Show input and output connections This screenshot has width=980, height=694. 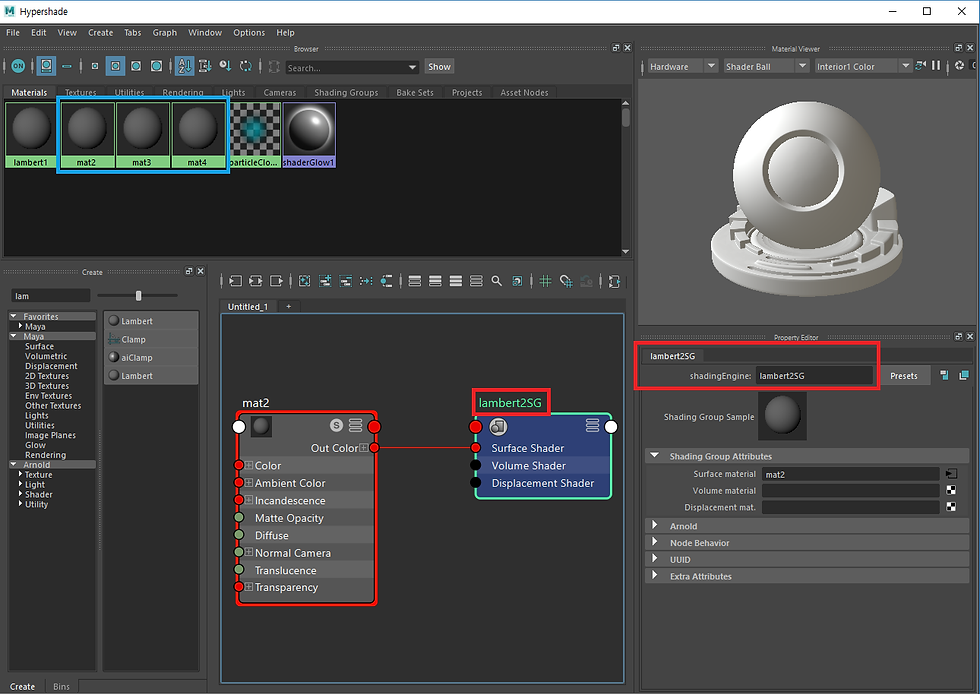(x=256, y=281)
